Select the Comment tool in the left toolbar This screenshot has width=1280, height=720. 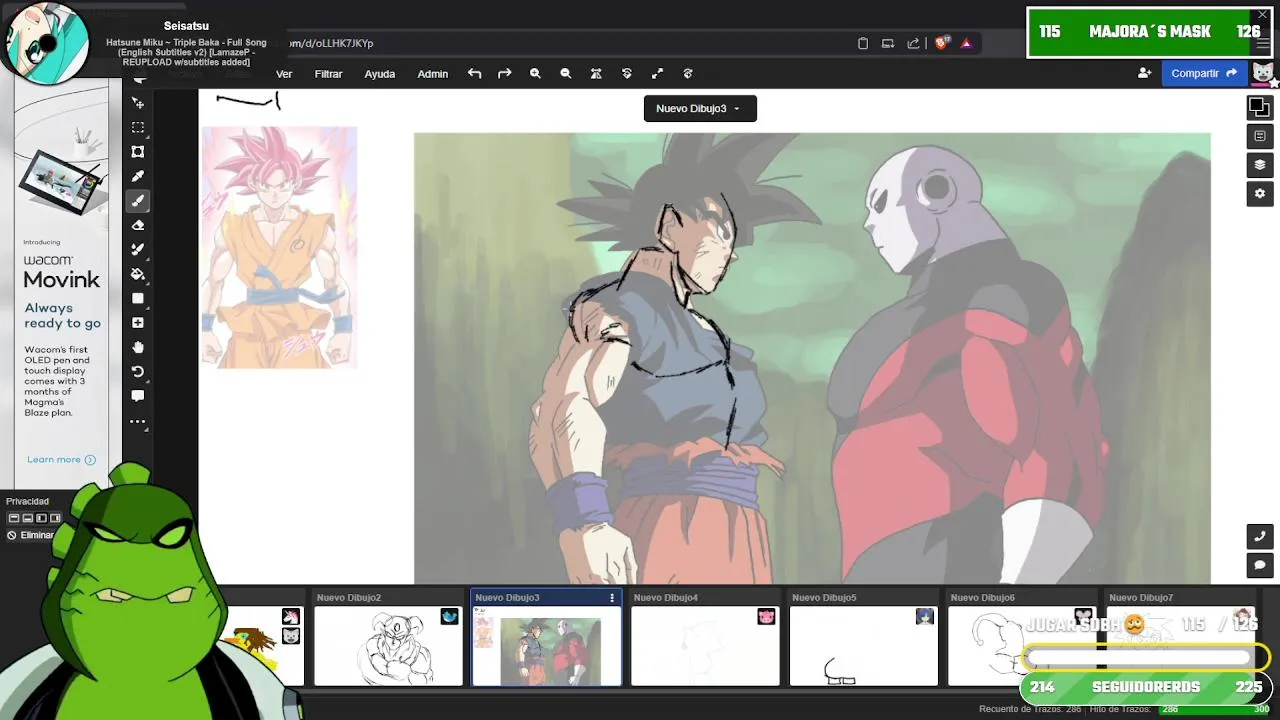(138, 396)
